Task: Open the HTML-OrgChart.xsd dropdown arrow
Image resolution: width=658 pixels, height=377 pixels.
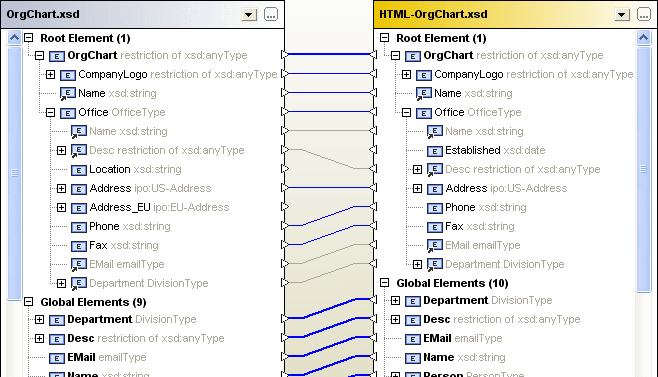Action: (622, 15)
